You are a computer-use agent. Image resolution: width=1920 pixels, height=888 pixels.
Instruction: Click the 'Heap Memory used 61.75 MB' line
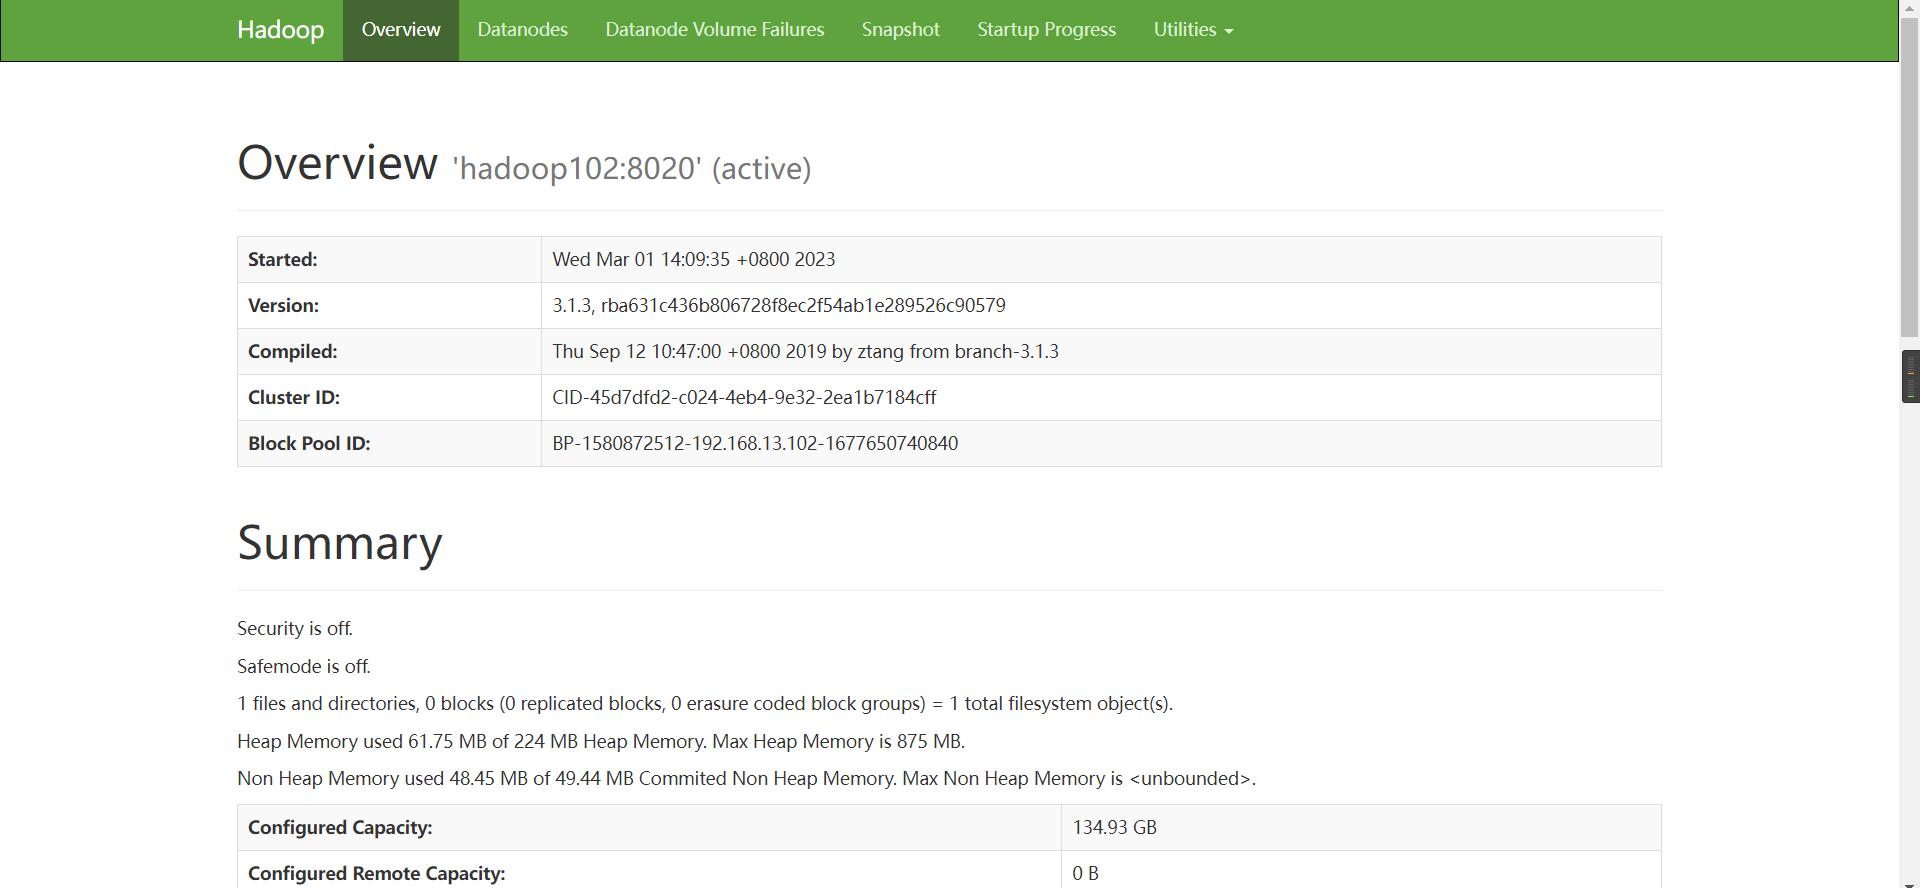point(601,742)
